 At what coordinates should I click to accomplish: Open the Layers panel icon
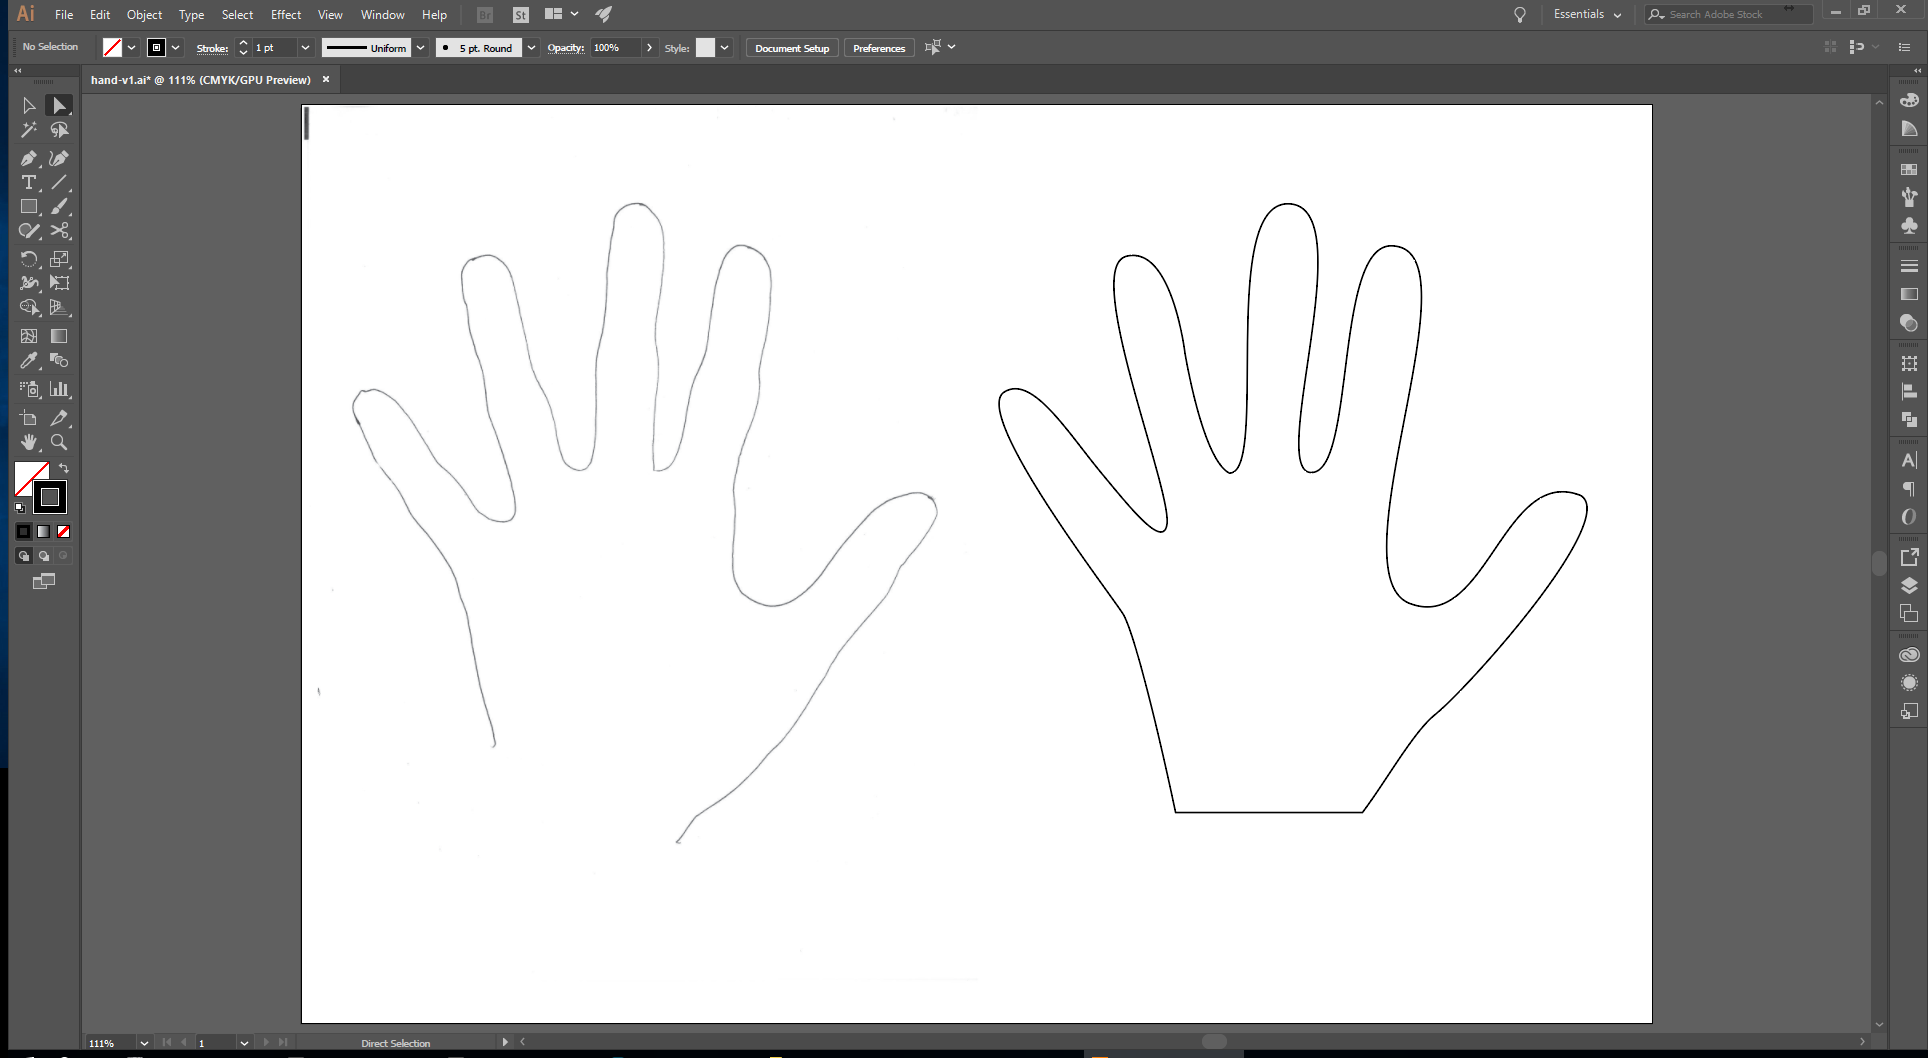pos(1909,586)
